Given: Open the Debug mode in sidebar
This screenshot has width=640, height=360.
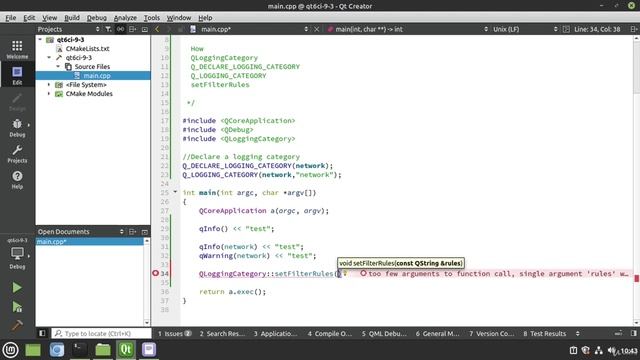Looking at the screenshot, I should (17, 127).
